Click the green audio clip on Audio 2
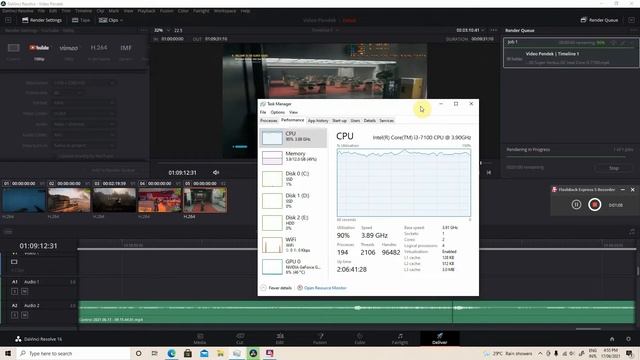Screen dimensions: 640x360 [356, 312]
